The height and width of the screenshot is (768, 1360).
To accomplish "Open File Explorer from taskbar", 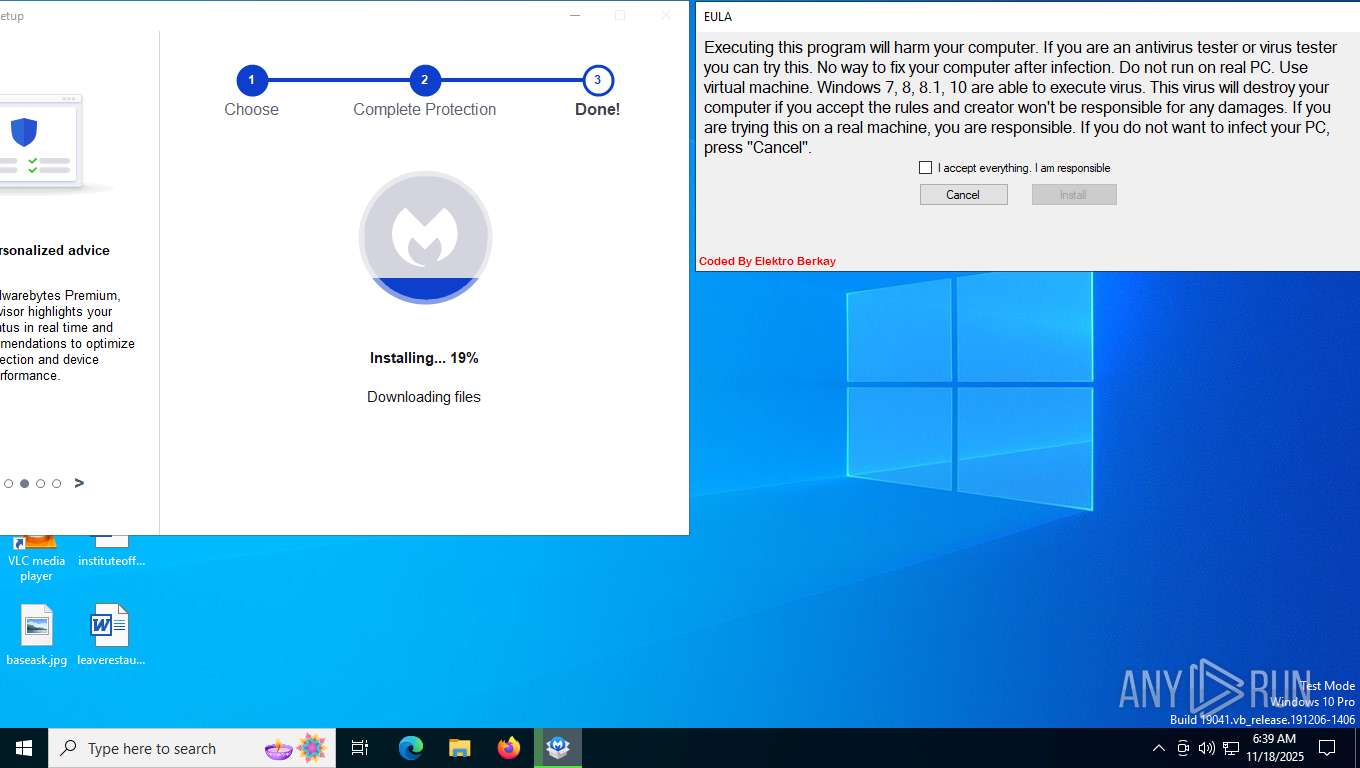I will tap(459, 748).
